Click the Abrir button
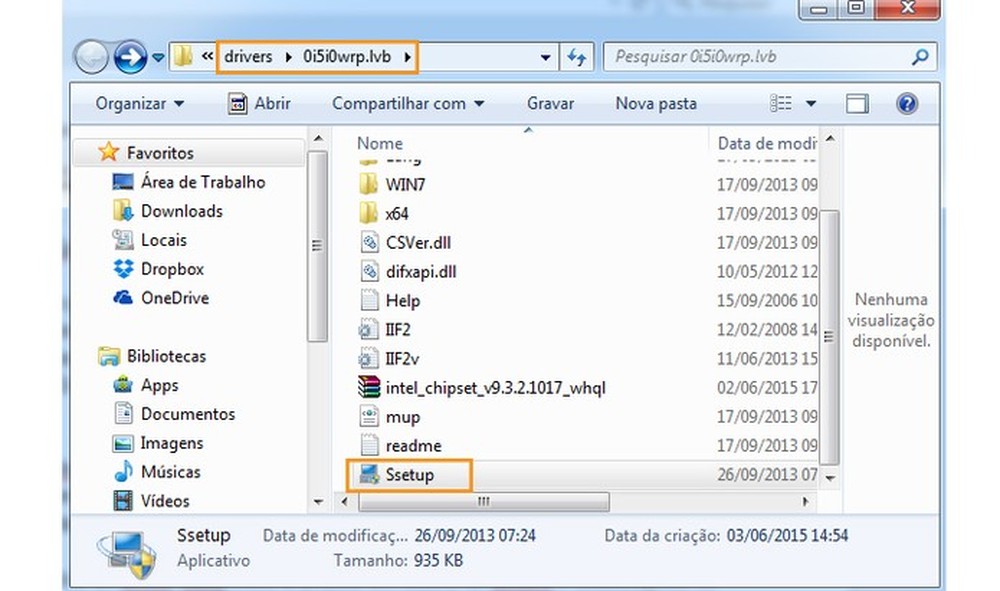Image resolution: width=1000 pixels, height=591 pixels. 271,103
